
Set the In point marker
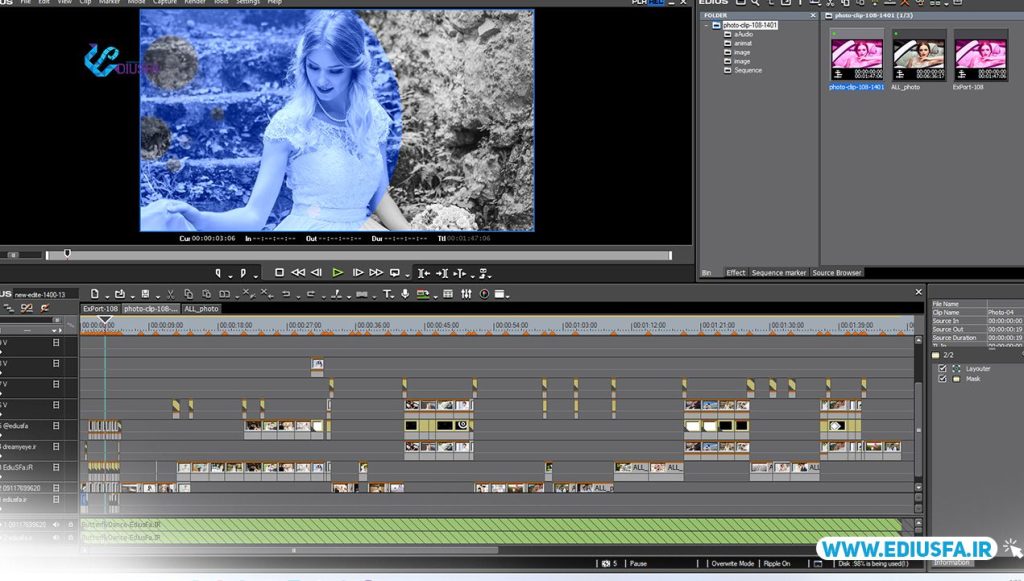coord(218,273)
